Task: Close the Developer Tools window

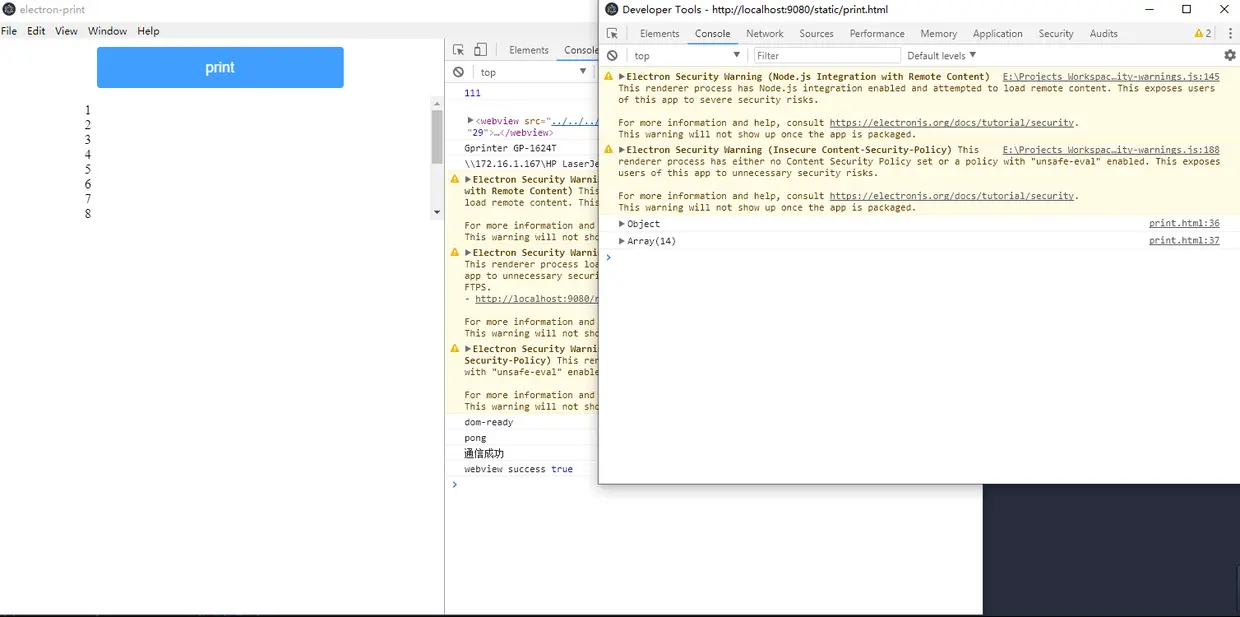Action: (1224, 9)
